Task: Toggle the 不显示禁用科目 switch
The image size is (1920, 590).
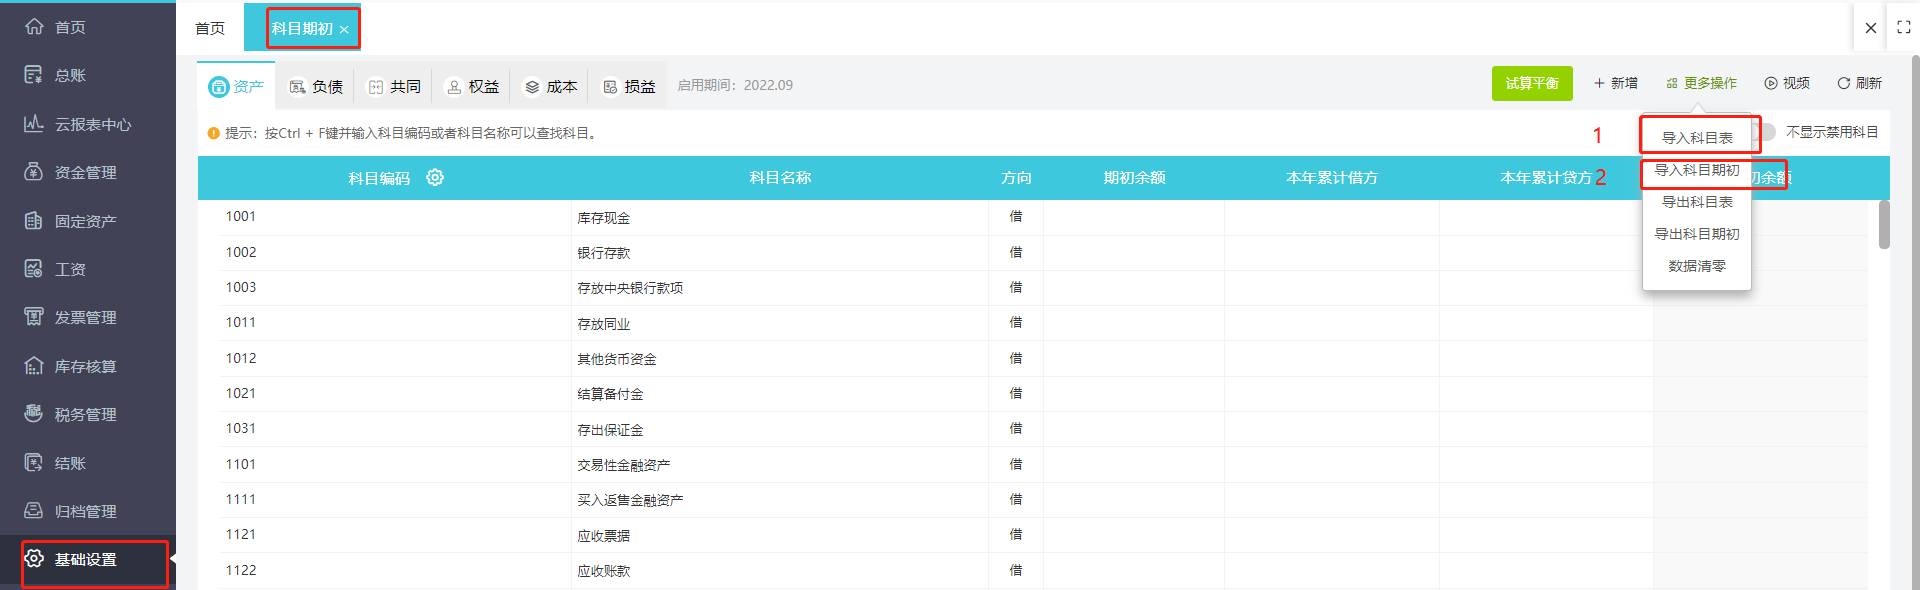Action: click(x=1766, y=132)
